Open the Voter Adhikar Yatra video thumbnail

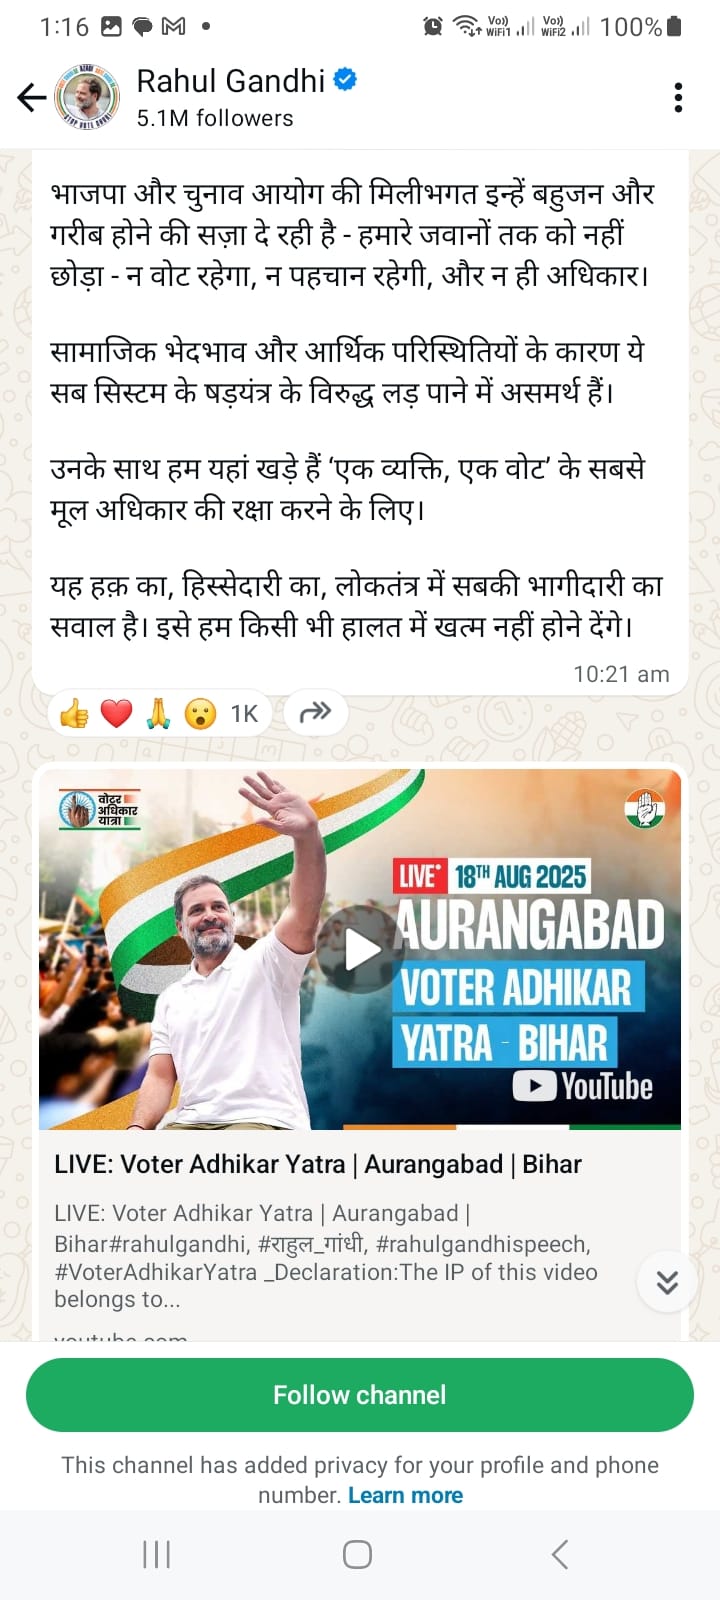point(360,949)
